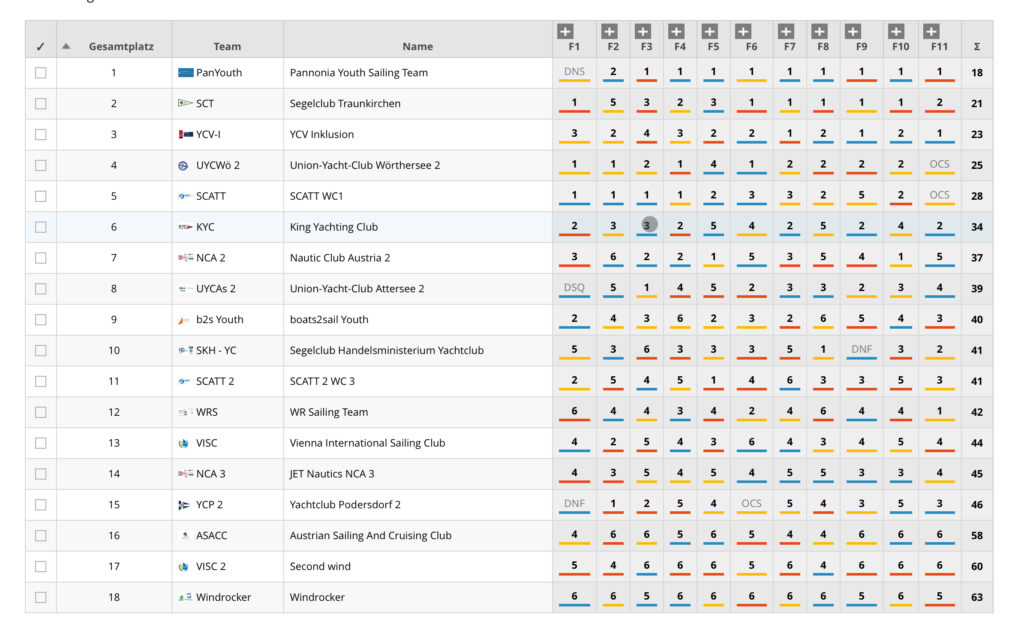1024x630 pixels.
Task: Expand the F3 race column plus icon
Action: [x=643, y=31]
